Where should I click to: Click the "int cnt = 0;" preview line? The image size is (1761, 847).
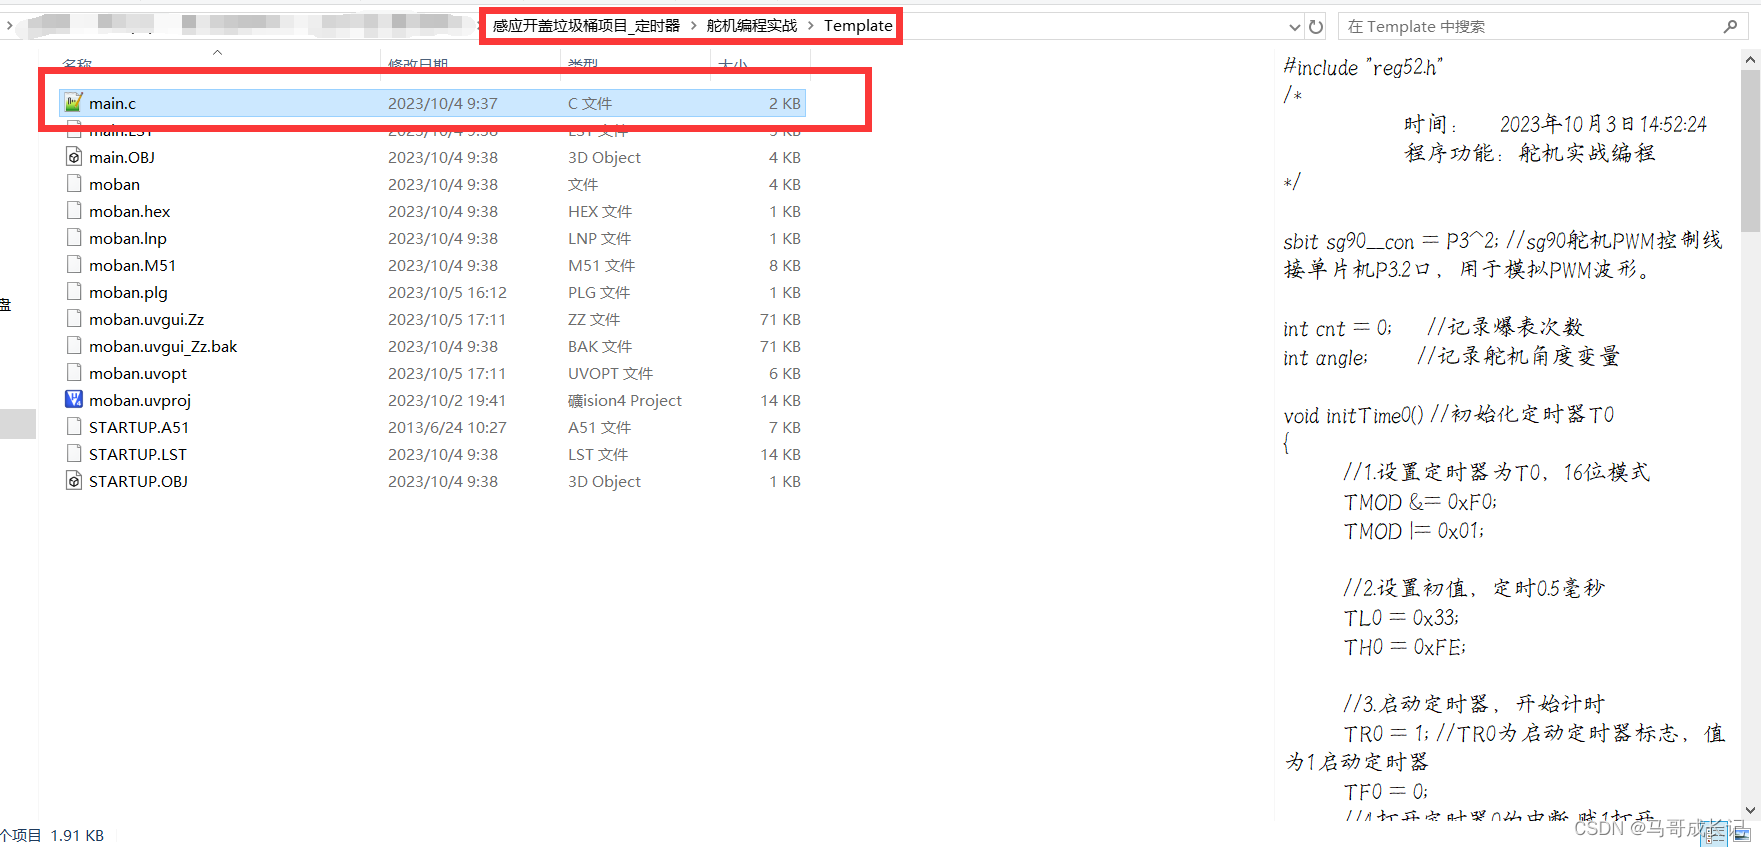1337,328
